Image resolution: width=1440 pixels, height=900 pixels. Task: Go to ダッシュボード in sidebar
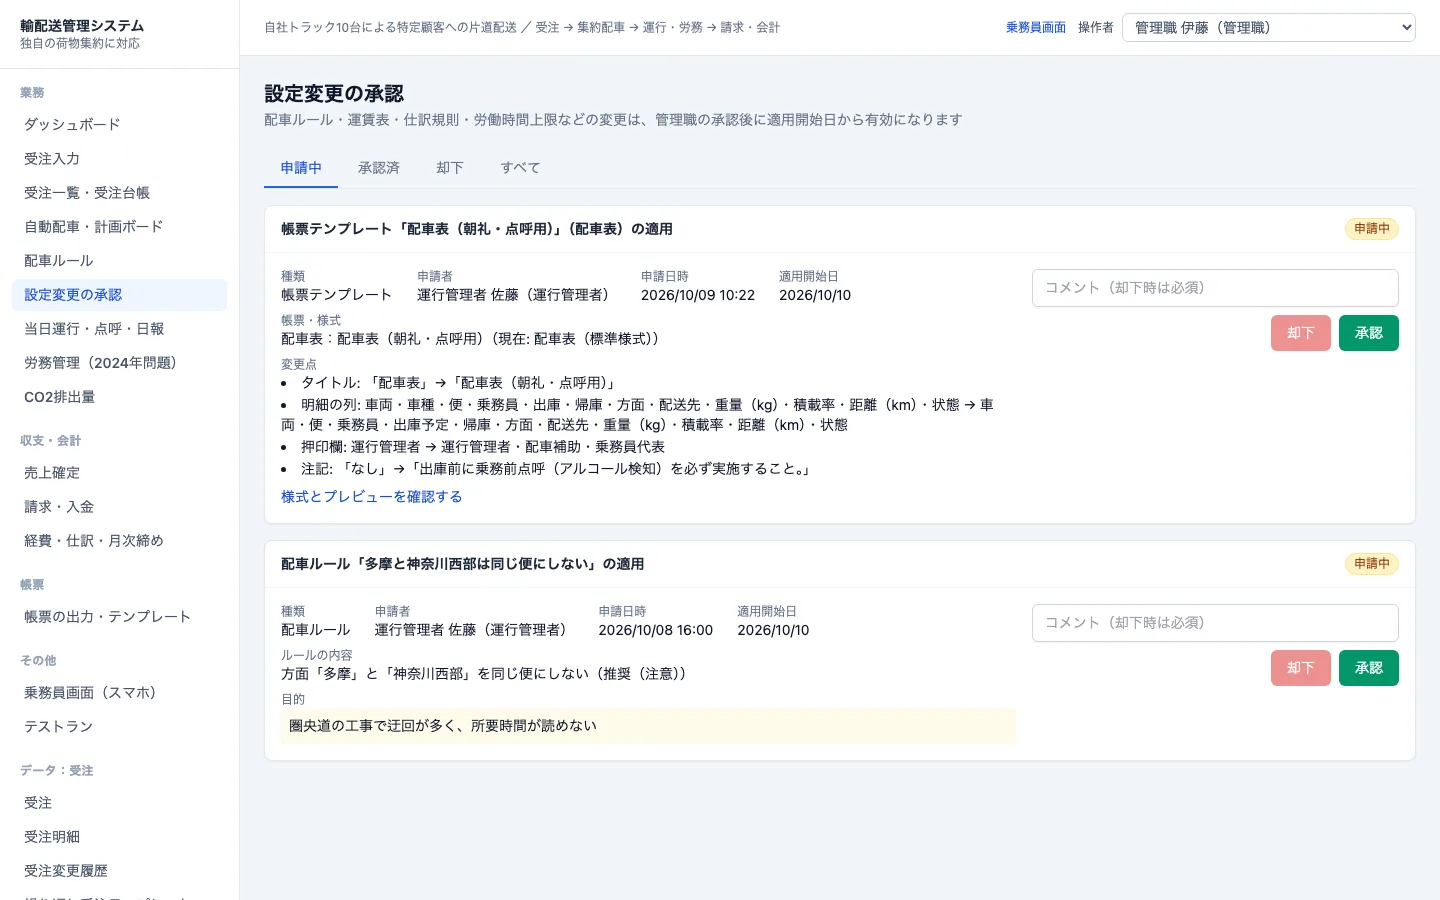(x=119, y=125)
